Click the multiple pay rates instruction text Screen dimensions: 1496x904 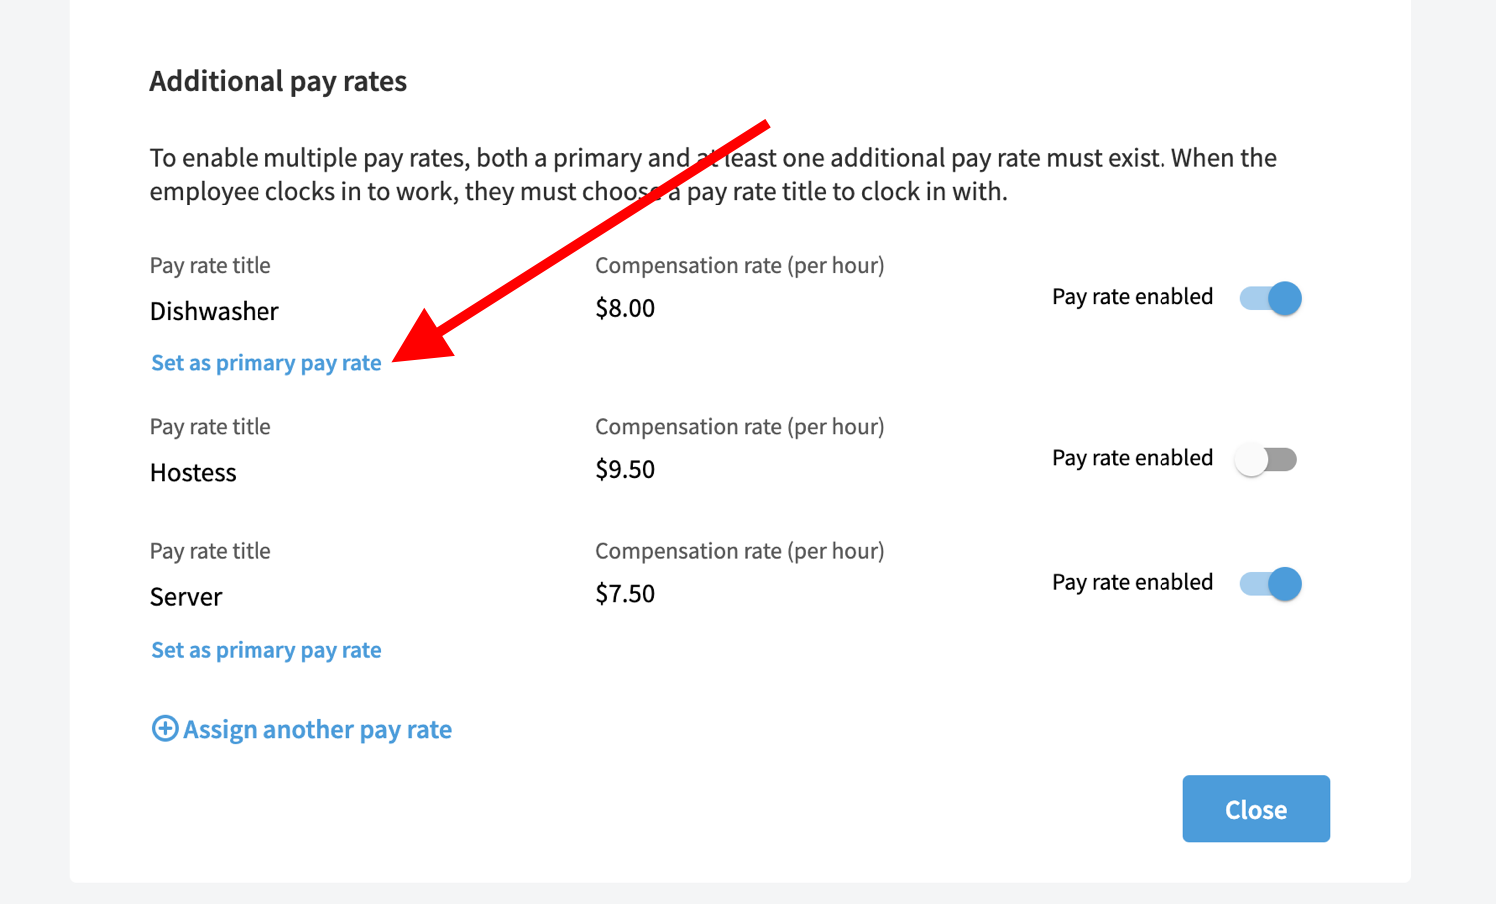[712, 174]
